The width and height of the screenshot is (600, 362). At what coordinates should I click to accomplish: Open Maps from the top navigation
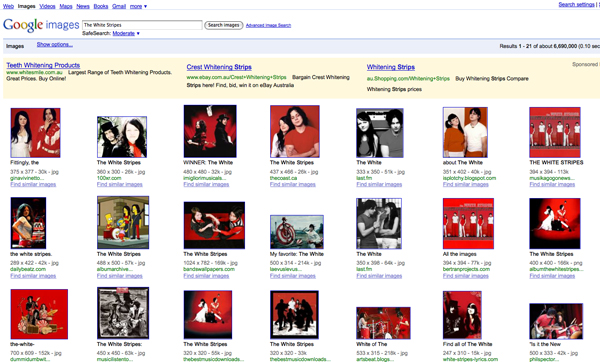[66, 6]
